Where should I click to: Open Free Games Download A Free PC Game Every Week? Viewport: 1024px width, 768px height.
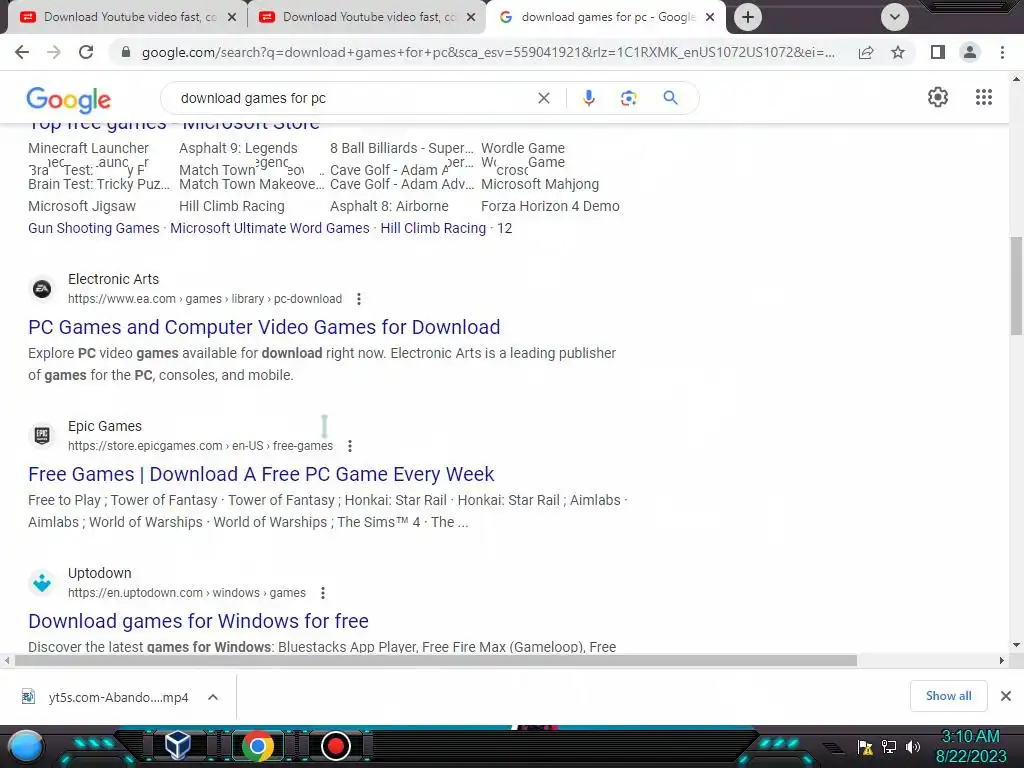[x=261, y=474]
